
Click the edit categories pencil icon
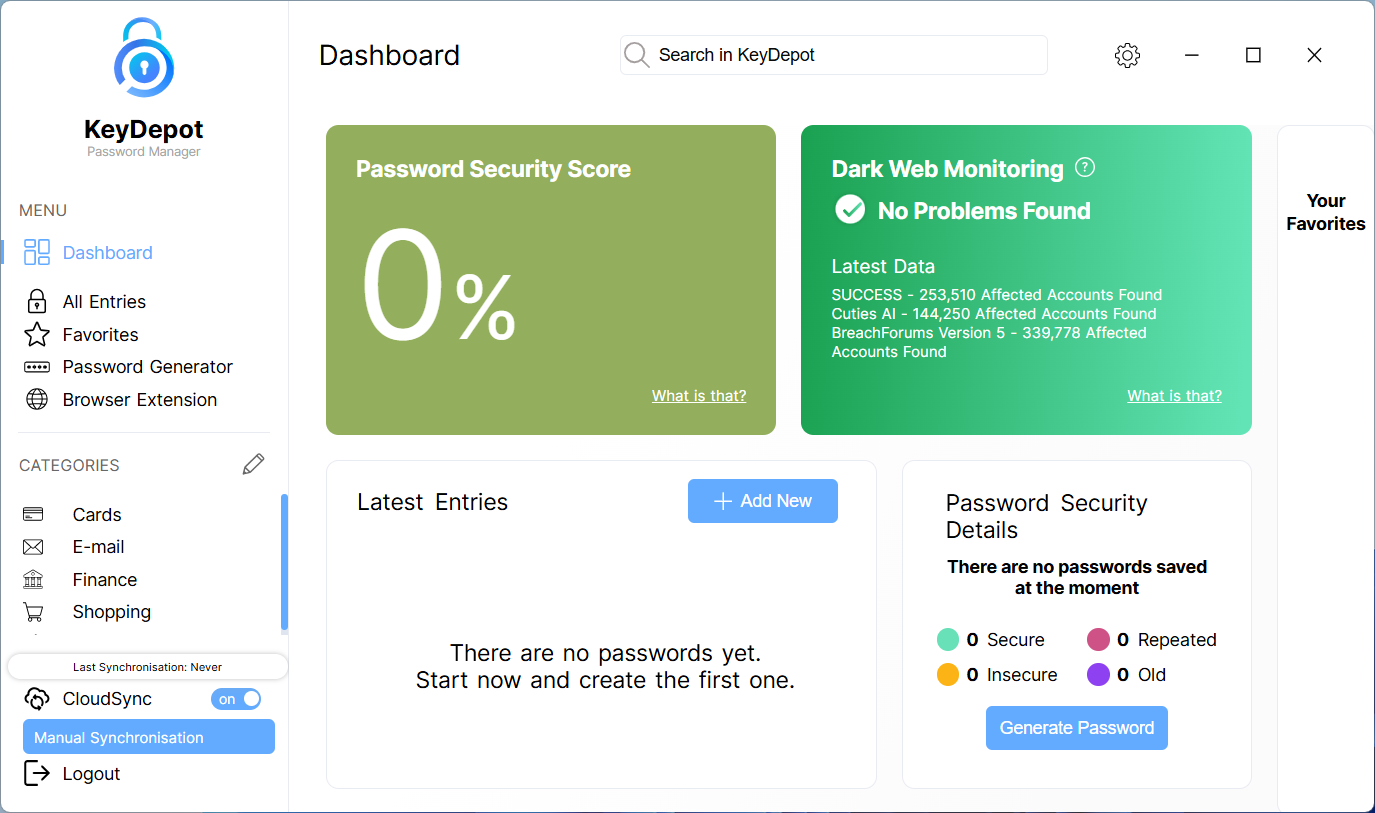pyautogui.click(x=254, y=464)
